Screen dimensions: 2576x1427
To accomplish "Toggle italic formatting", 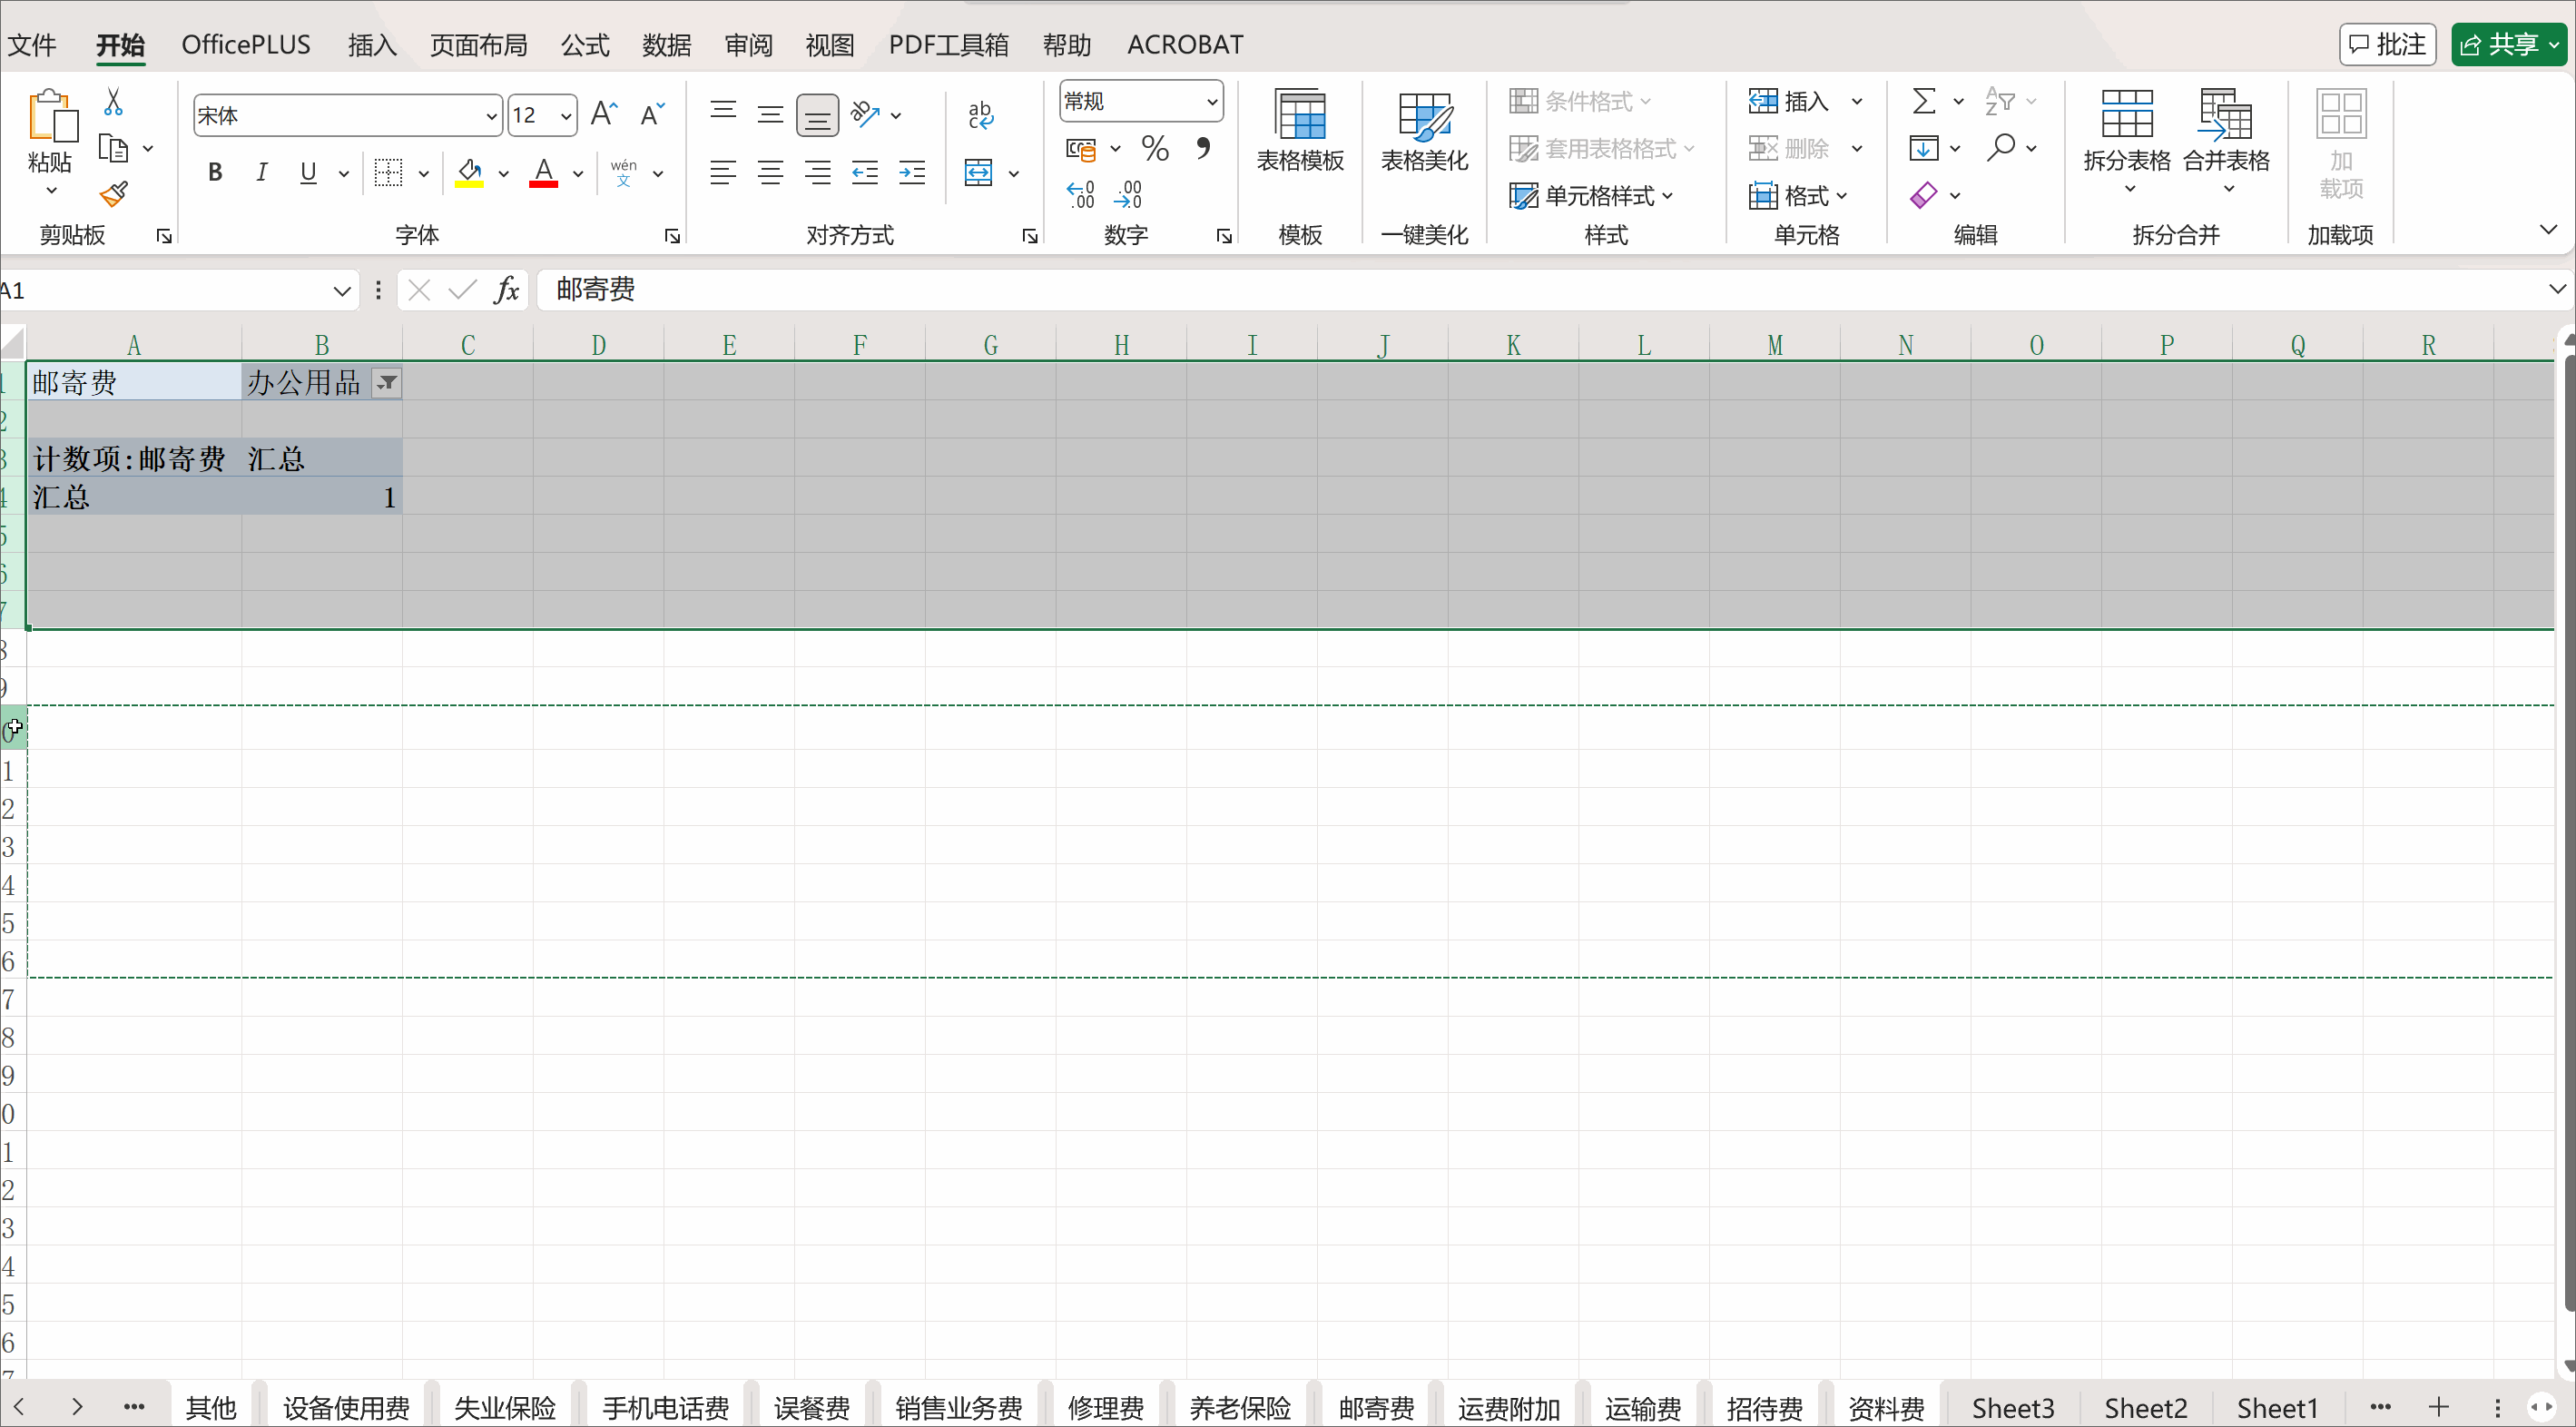I will pyautogui.click(x=262, y=172).
